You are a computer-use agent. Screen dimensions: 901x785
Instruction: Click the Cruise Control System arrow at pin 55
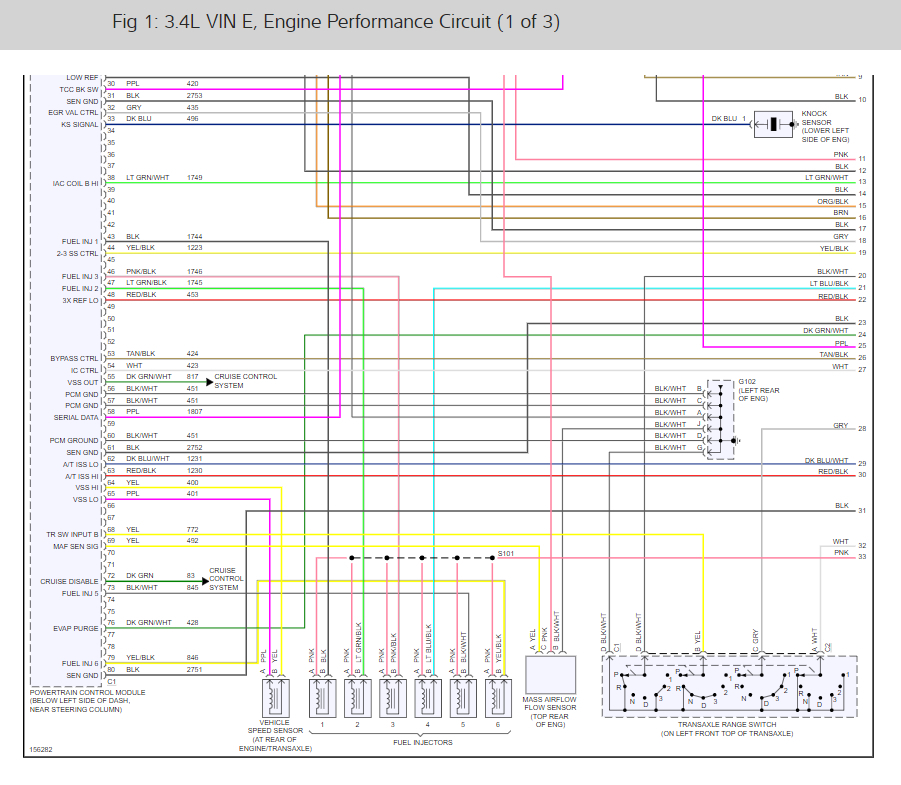[210, 382]
